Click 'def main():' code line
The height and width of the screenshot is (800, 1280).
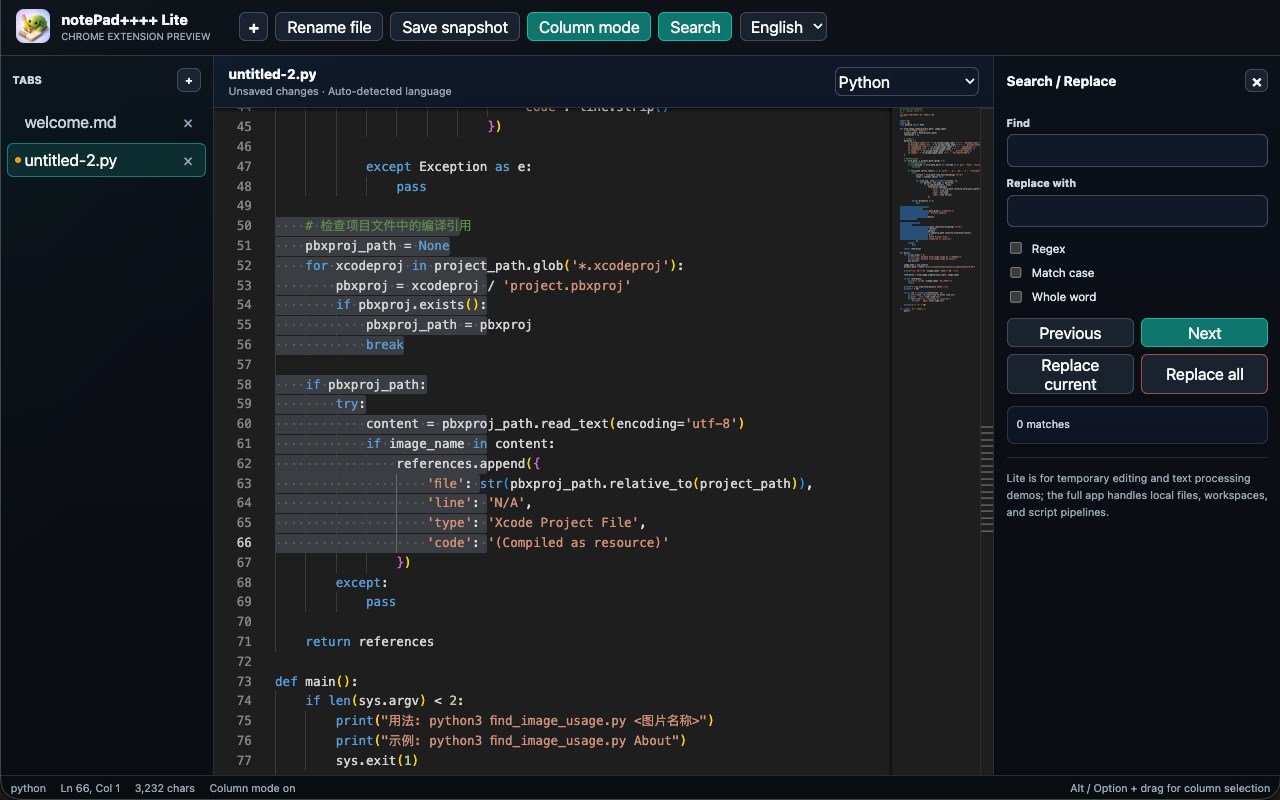click(316, 682)
